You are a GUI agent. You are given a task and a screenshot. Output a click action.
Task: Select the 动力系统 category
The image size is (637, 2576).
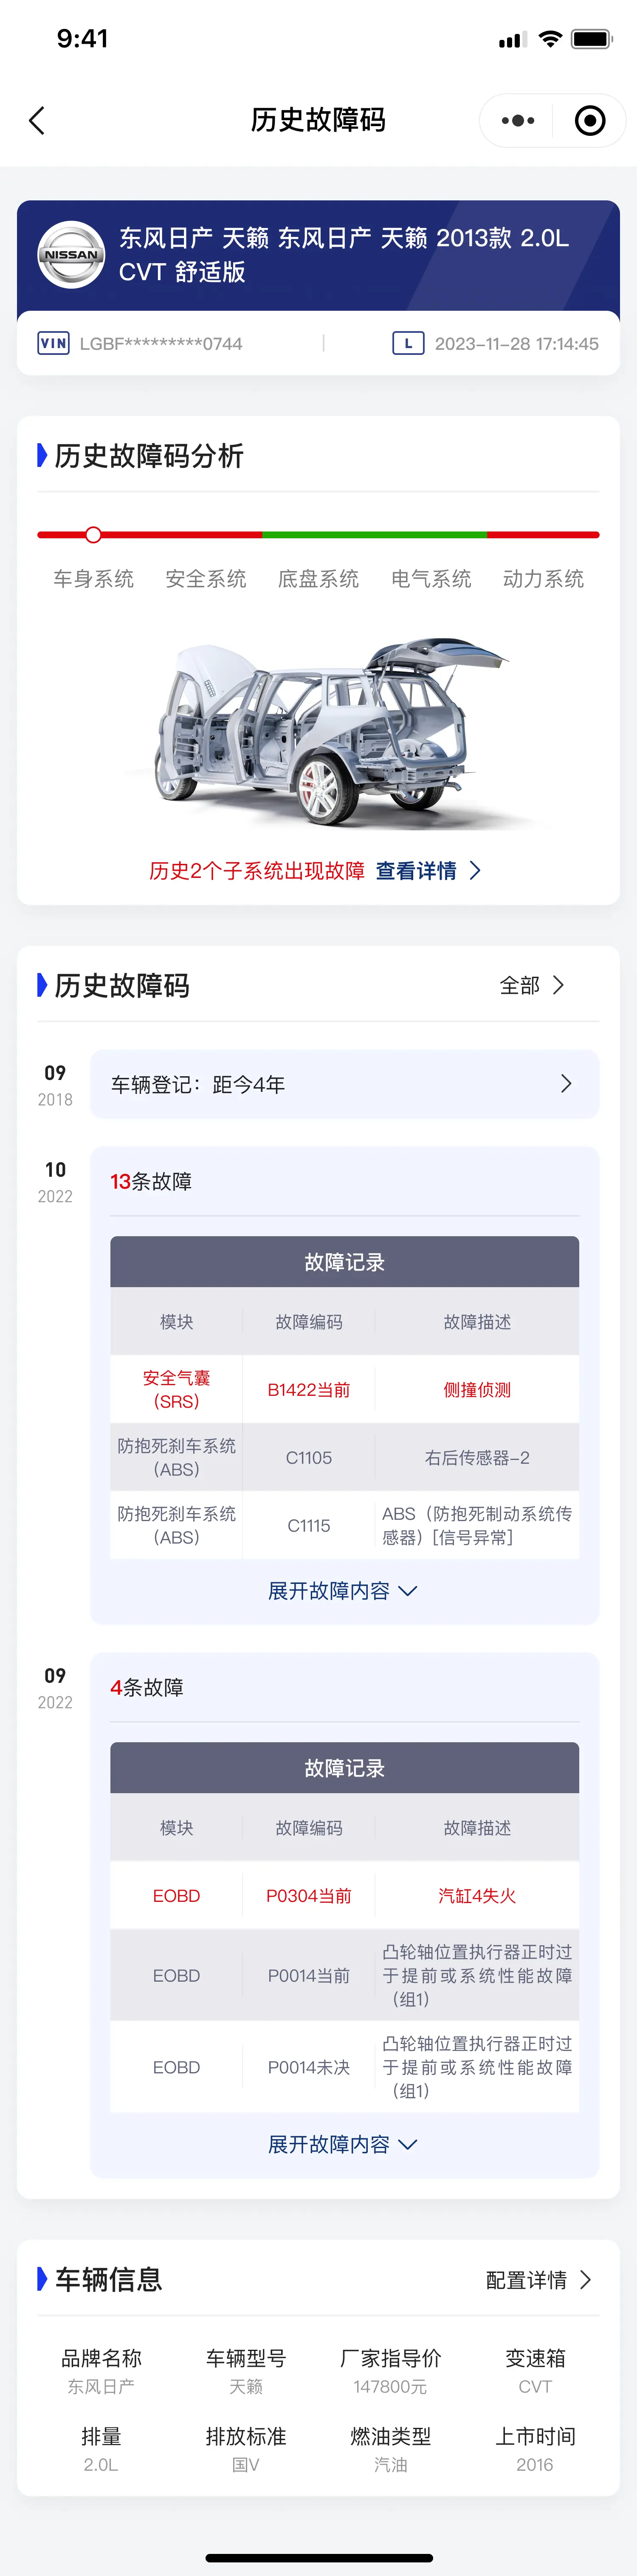543,579
